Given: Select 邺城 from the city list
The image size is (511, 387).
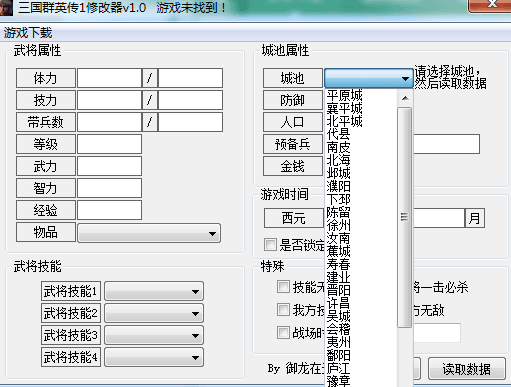Looking at the screenshot, I should click(x=361, y=173).
